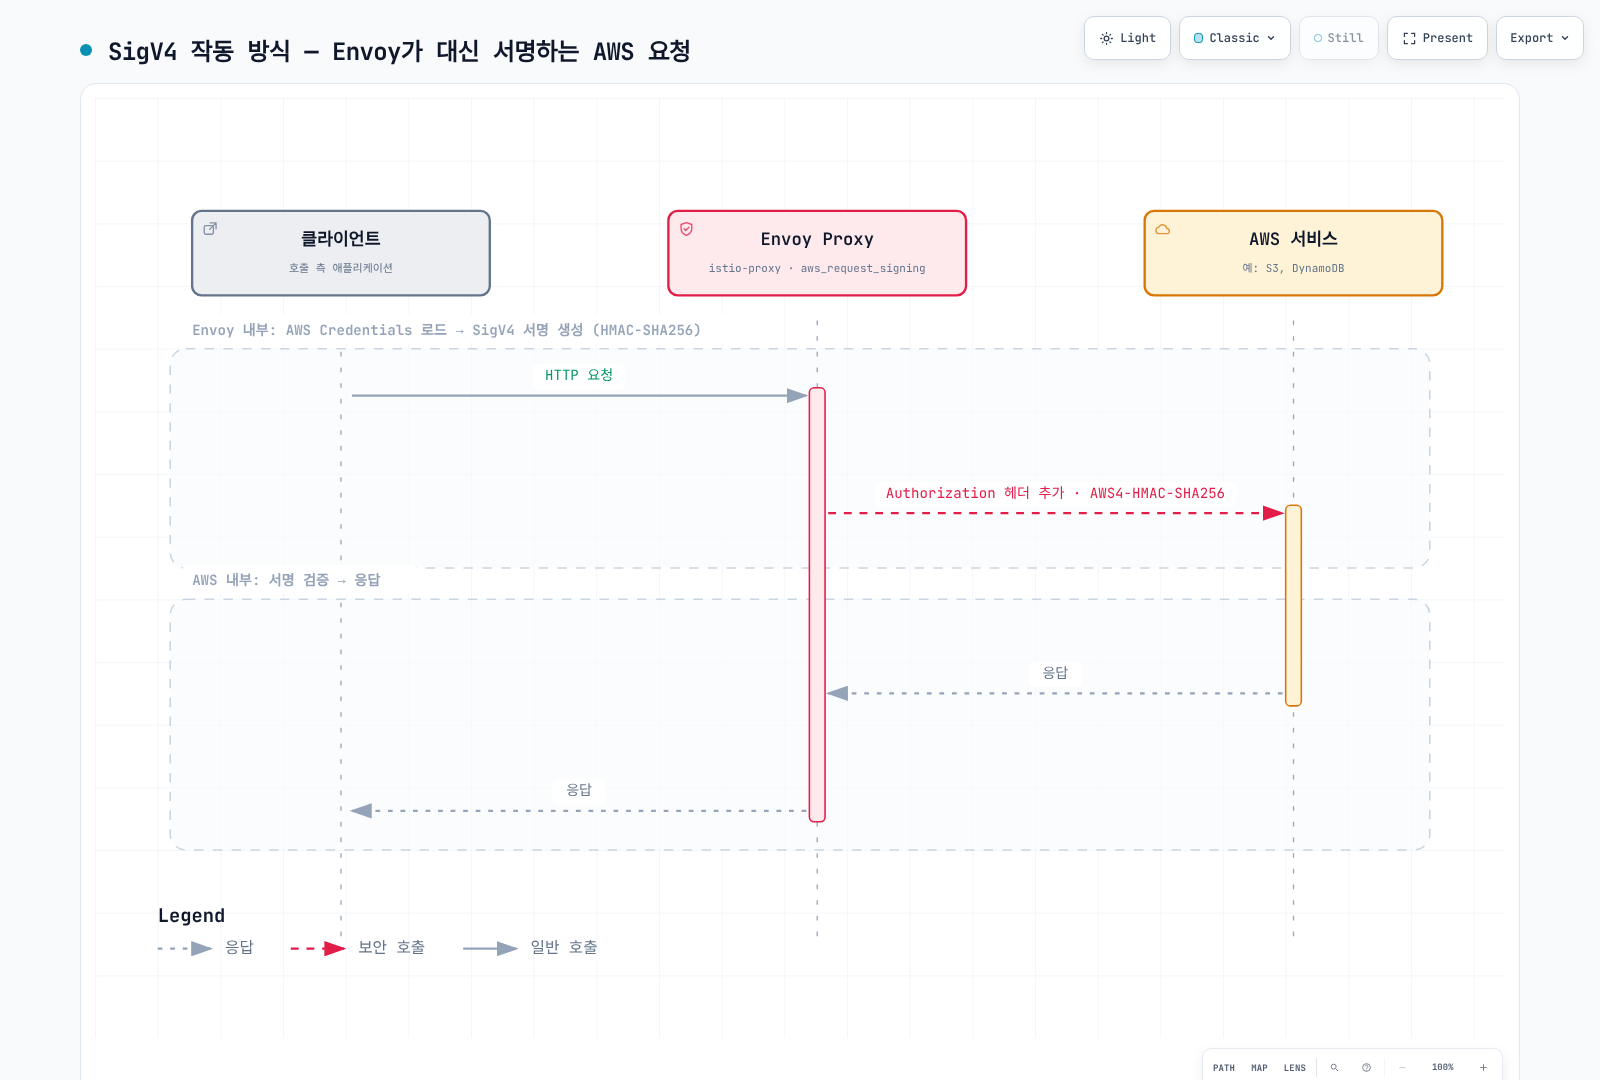This screenshot has height=1080, width=1600.
Task: Click the 응답 legend entry
Action: [206, 948]
